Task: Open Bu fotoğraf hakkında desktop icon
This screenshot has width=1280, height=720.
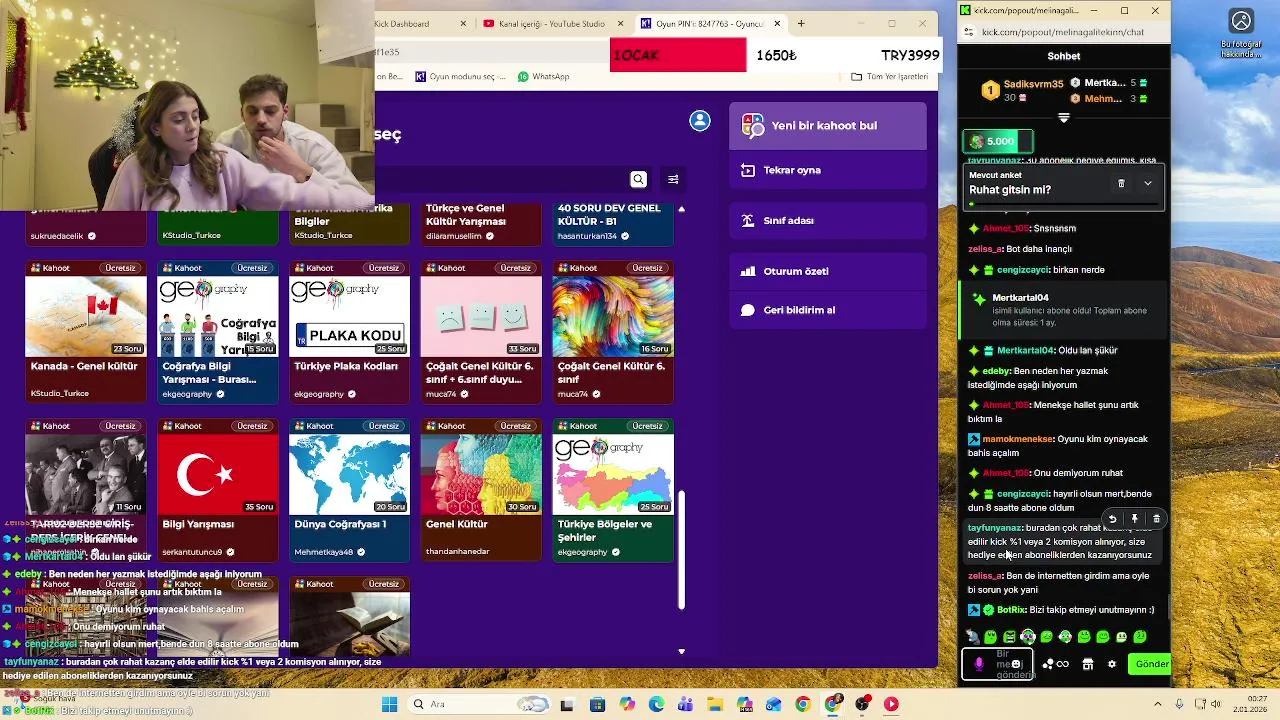Action: [1241, 34]
